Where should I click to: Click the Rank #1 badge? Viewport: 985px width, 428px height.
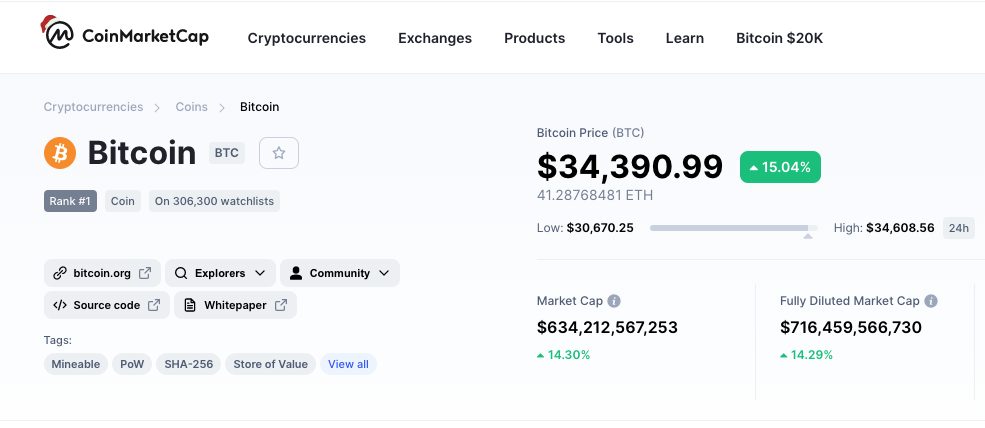[x=70, y=201]
